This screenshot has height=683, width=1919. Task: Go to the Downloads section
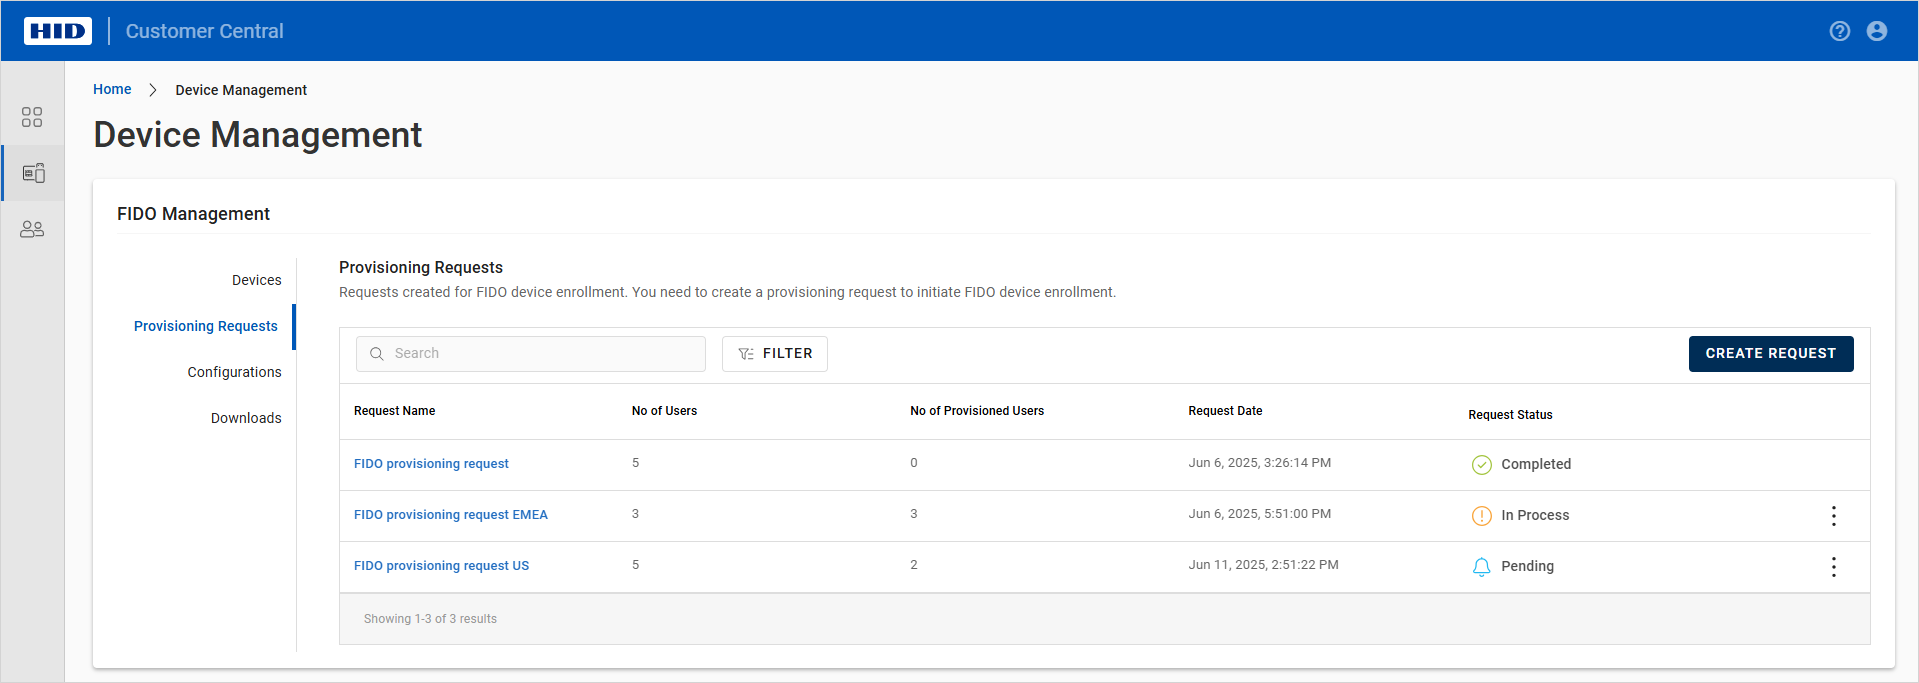pyautogui.click(x=246, y=418)
